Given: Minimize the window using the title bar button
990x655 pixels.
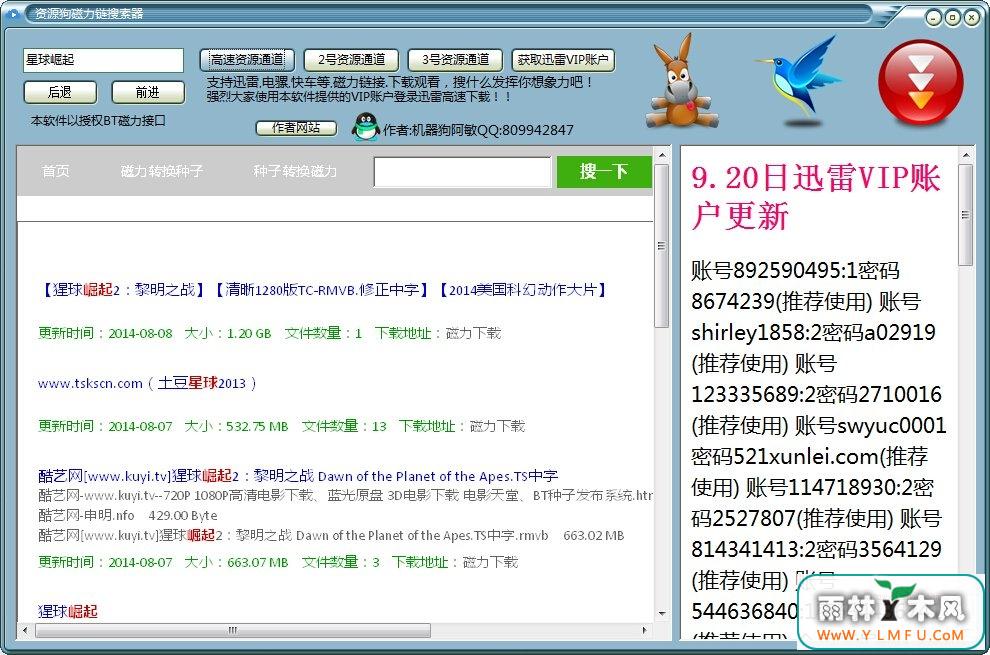Looking at the screenshot, I should point(934,18).
